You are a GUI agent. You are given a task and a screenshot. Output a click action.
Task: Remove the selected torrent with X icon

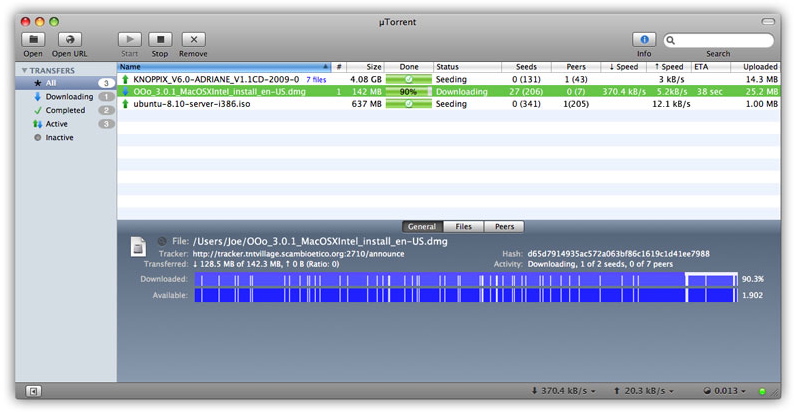(193, 39)
